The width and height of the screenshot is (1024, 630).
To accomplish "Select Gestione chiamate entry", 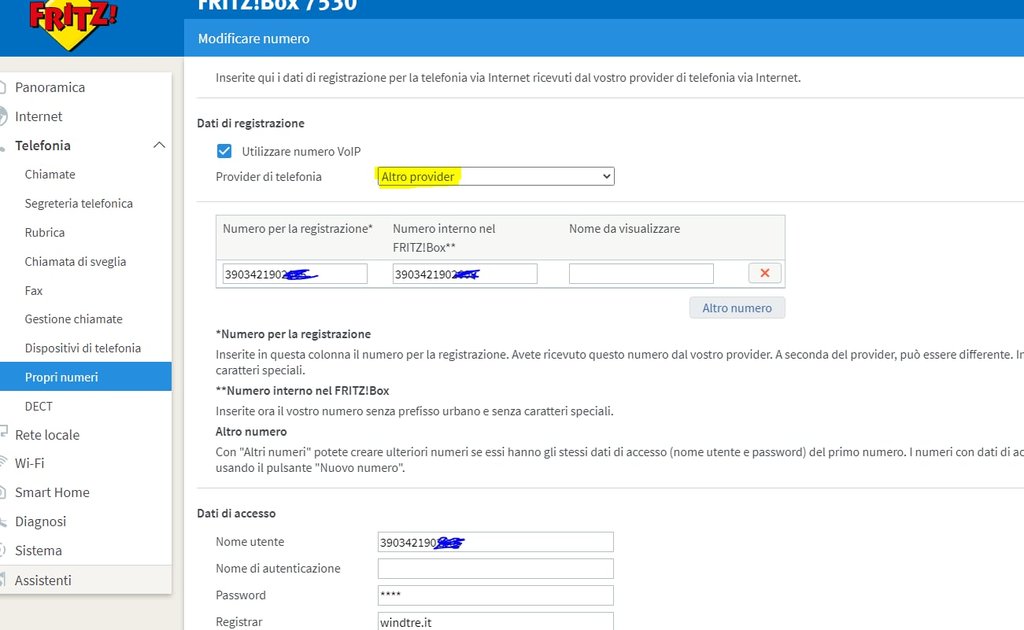I will coord(73,319).
